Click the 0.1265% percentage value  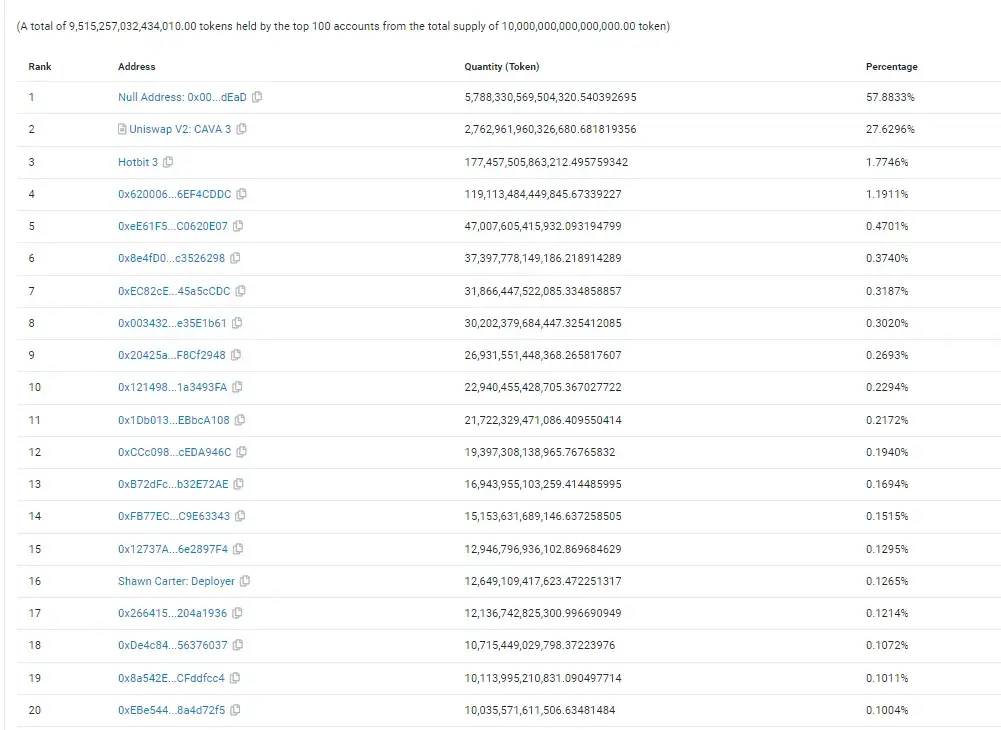click(887, 581)
